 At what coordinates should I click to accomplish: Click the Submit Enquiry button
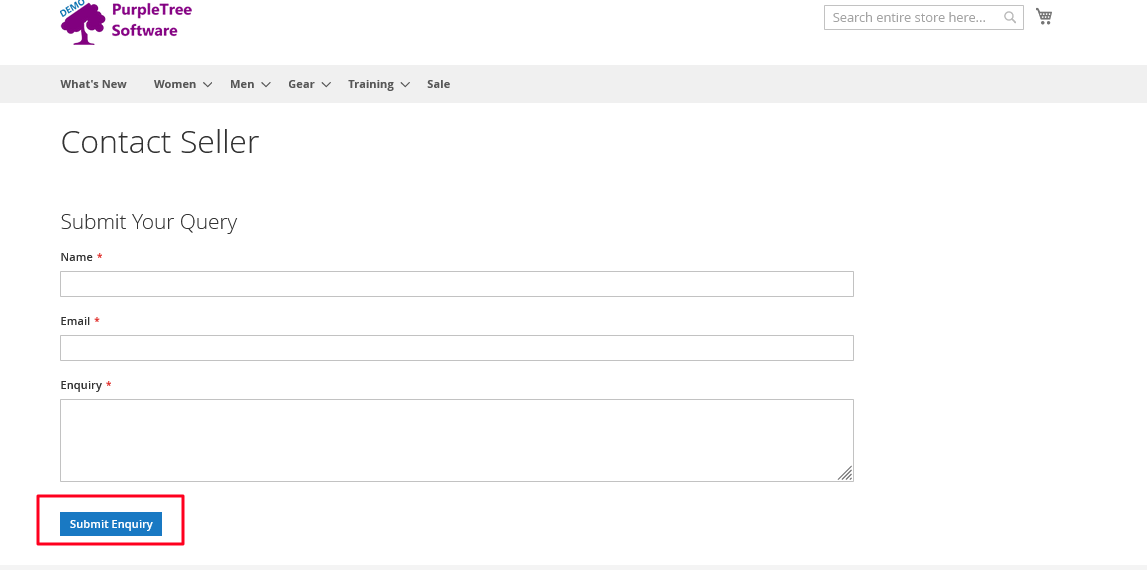point(111,524)
